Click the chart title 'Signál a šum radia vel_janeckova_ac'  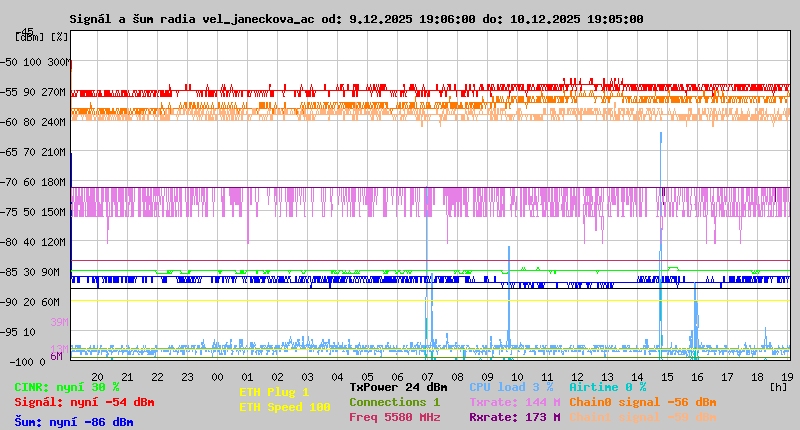point(192,19)
